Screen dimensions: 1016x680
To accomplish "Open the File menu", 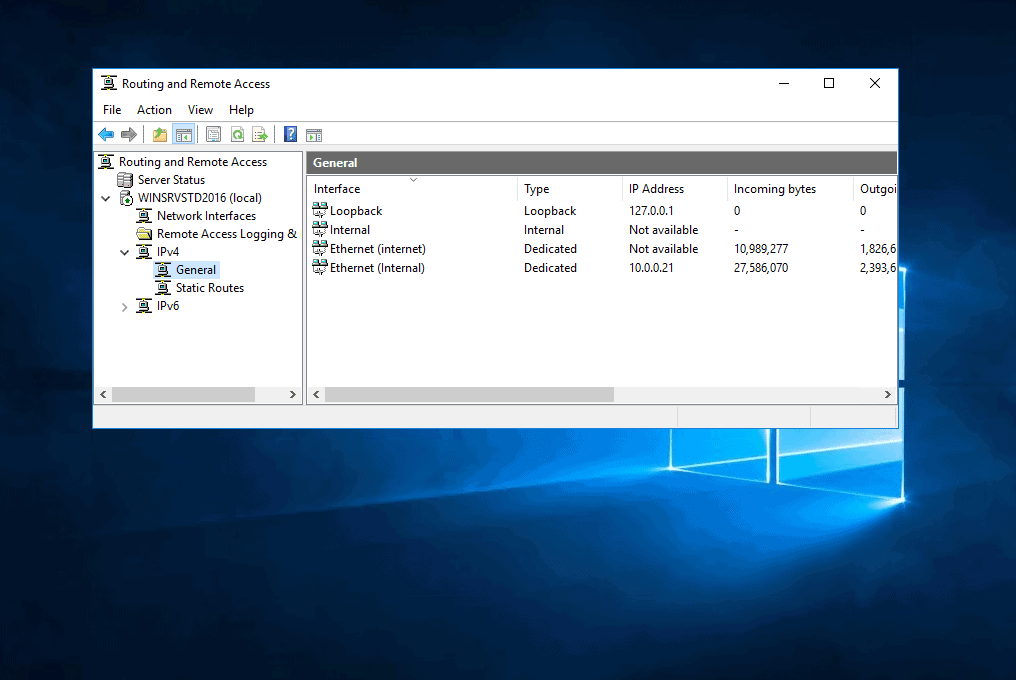I will coord(112,110).
